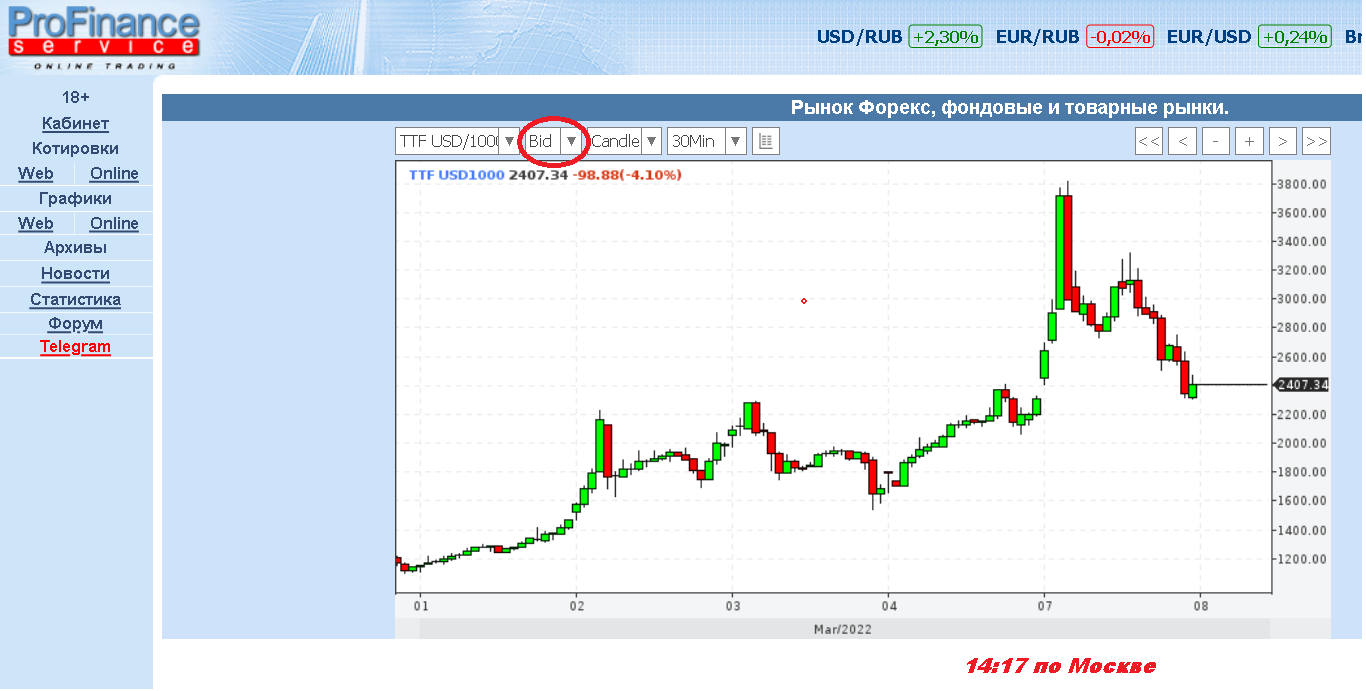Viewport: 1366px width, 691px height.
Task: Open the TTF USD/1000 instrument dropdown
Action: (x=456, y=141)
